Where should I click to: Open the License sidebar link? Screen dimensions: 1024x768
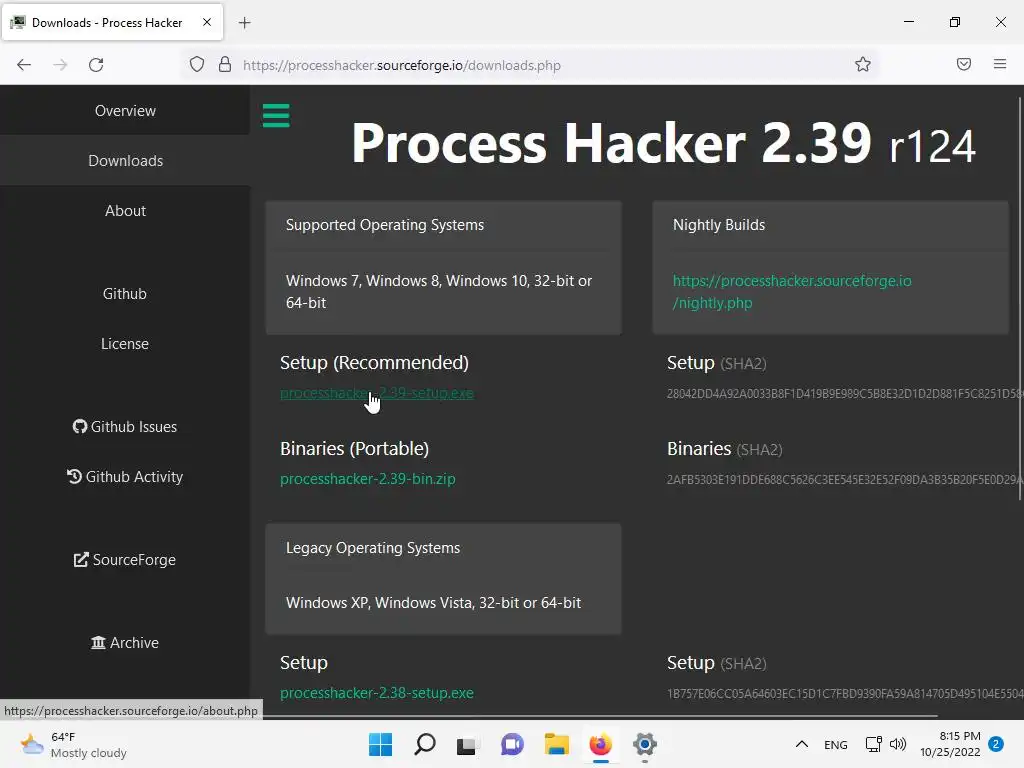tap(125, 344)
